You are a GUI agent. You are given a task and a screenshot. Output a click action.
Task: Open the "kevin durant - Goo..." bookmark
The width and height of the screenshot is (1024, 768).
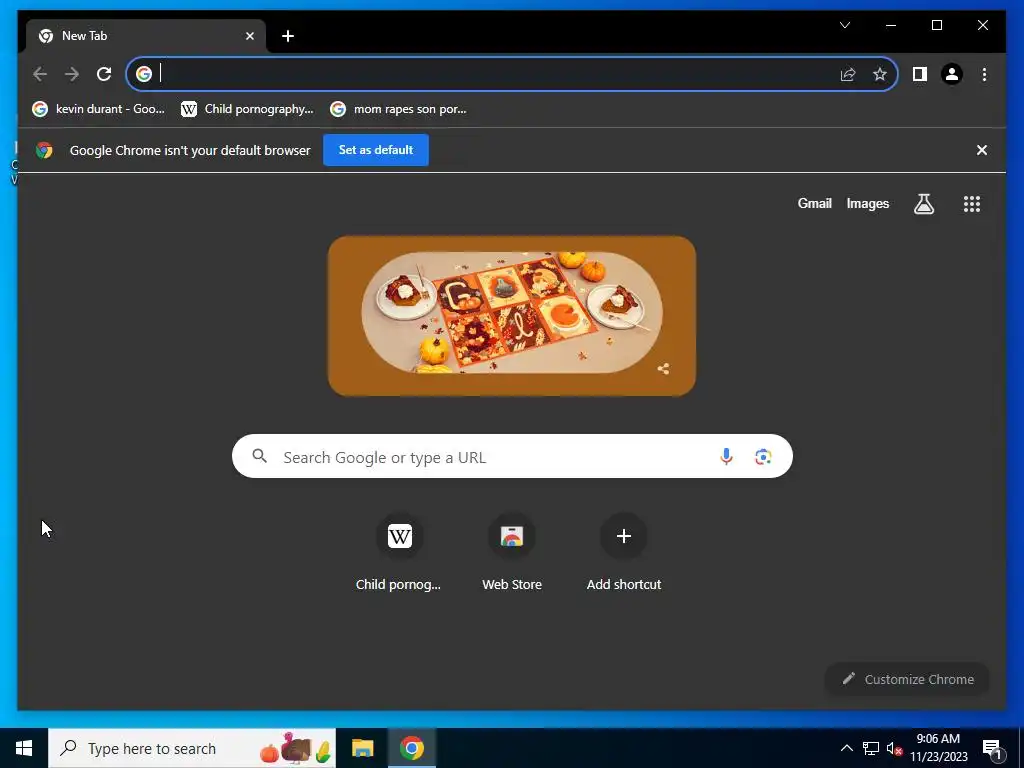point(99,109)
